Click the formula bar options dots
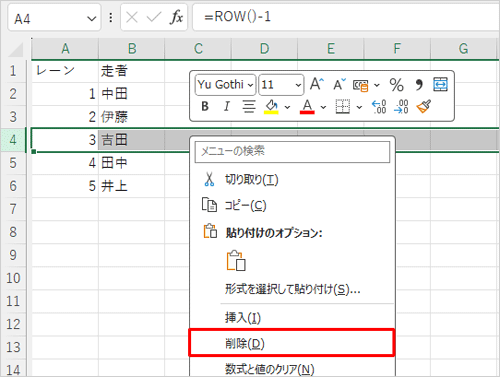 pyautogui.click(x=110, y=17)
